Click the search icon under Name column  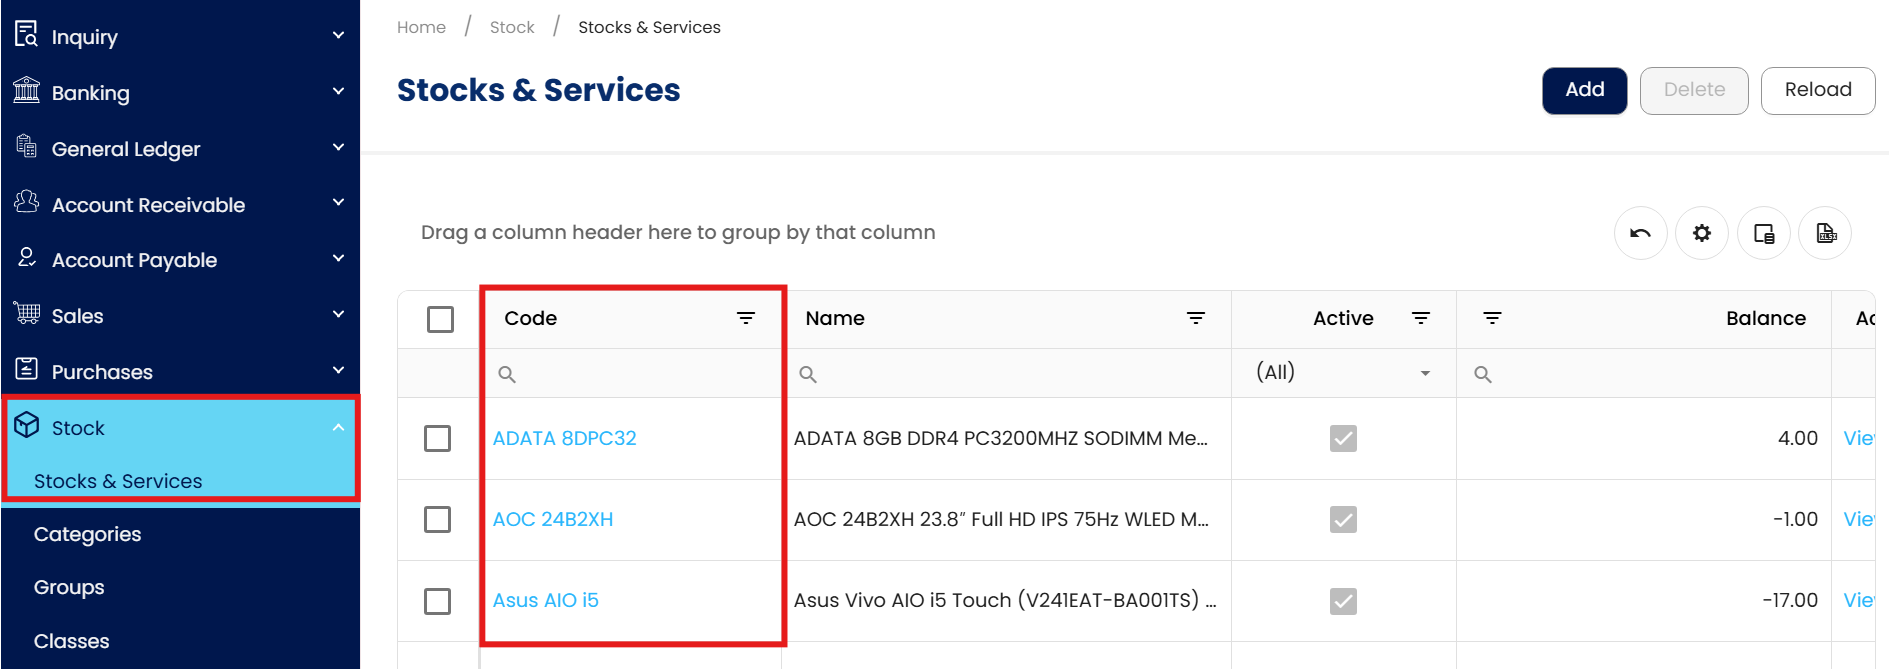click(808, 374)
